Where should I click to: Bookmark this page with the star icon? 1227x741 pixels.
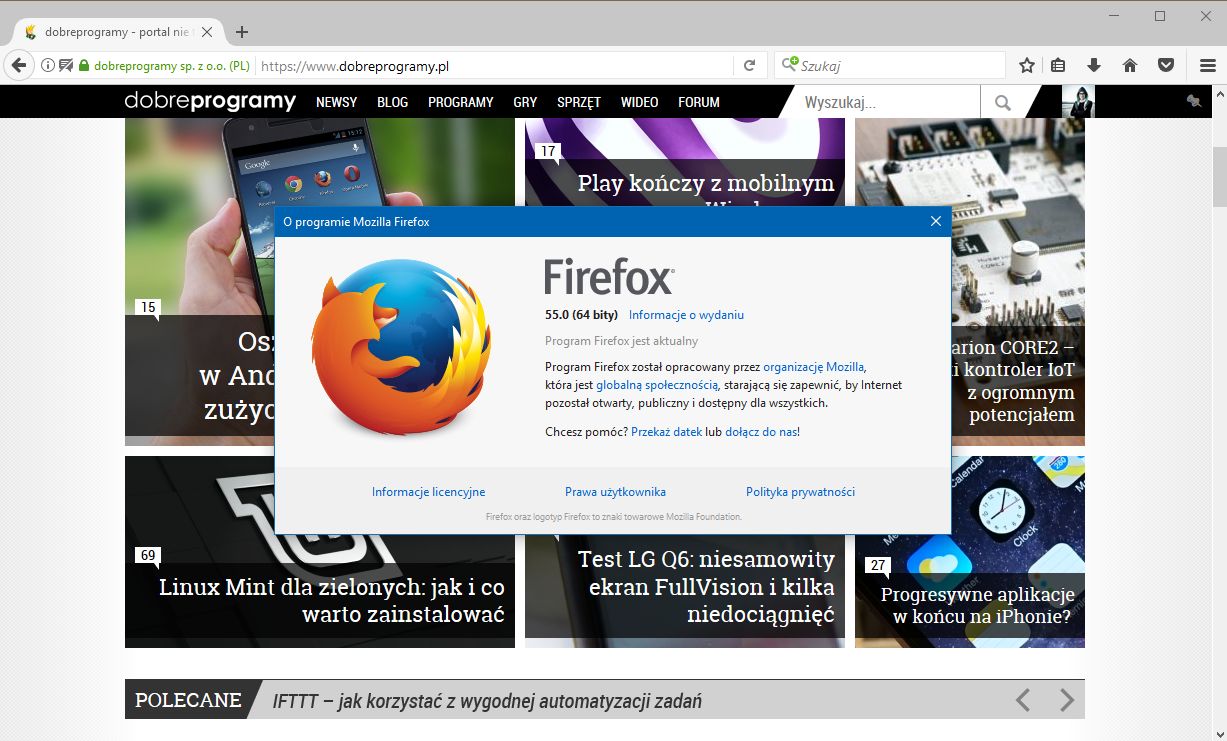click(x=1027, y=66)
